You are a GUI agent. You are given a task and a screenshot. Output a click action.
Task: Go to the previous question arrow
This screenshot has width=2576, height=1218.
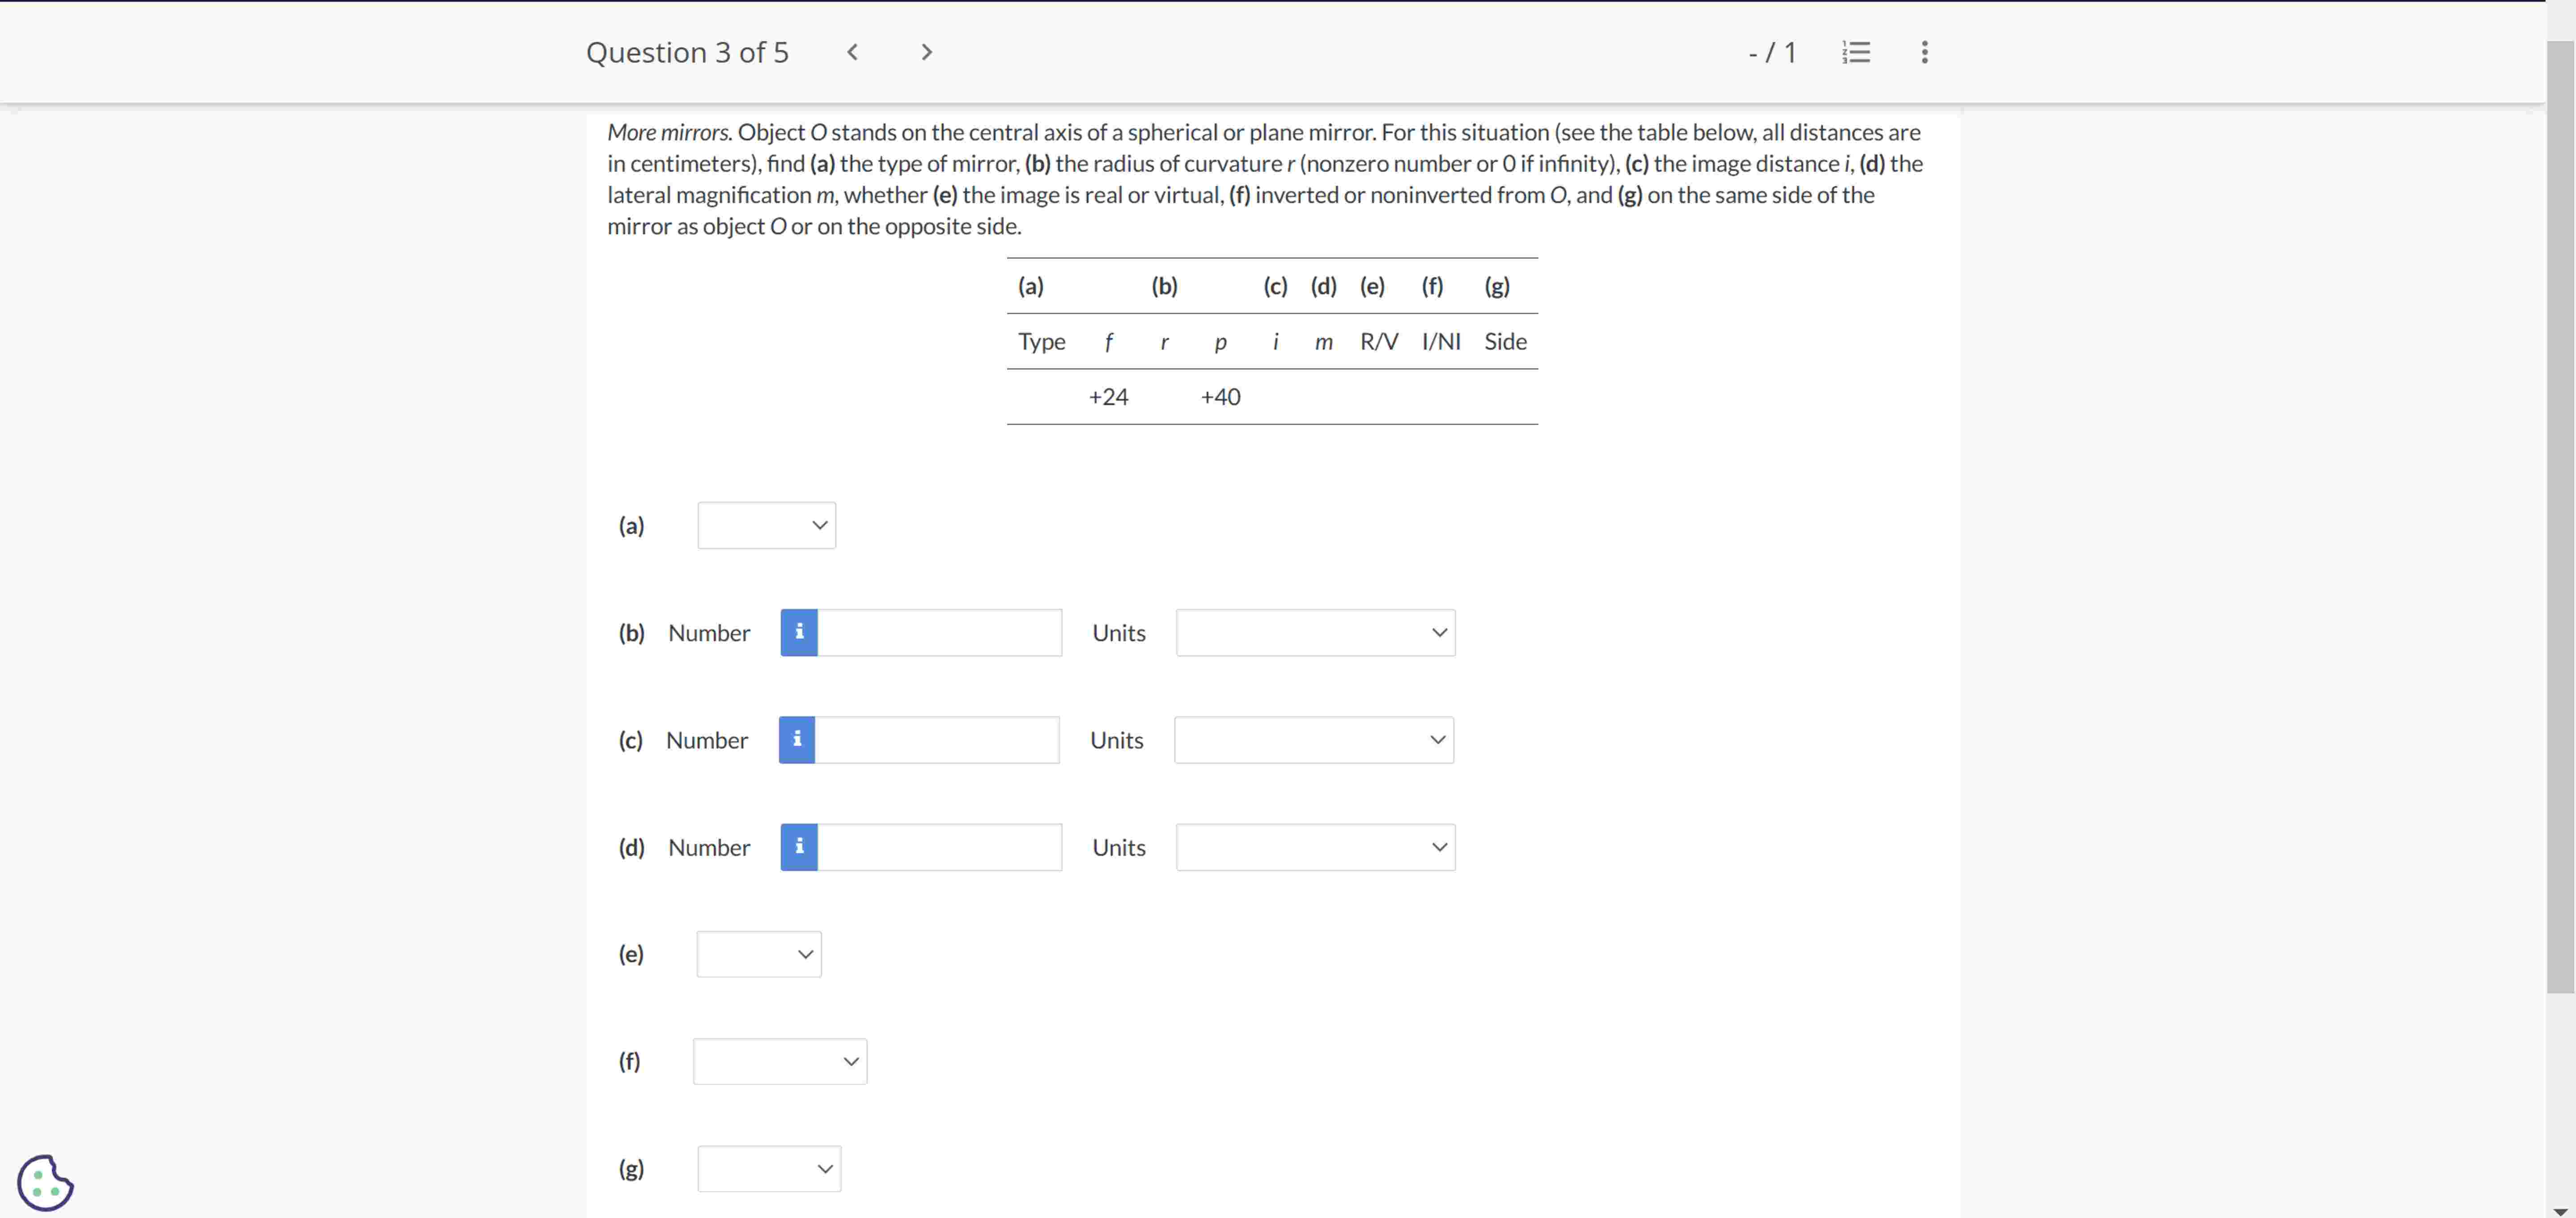[x=852, y=52]
